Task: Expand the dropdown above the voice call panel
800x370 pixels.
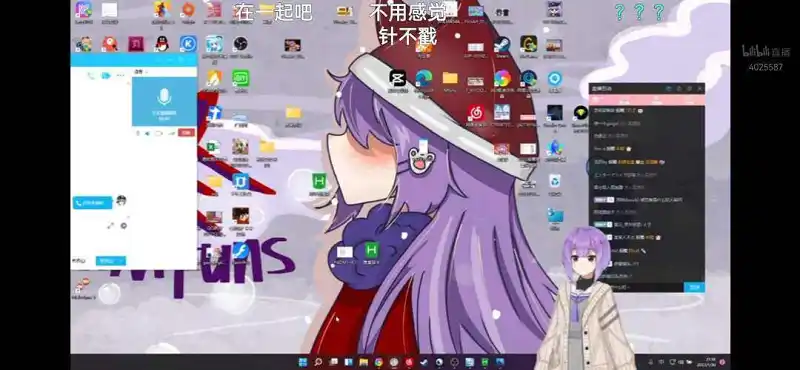Action: pos(140,72)
